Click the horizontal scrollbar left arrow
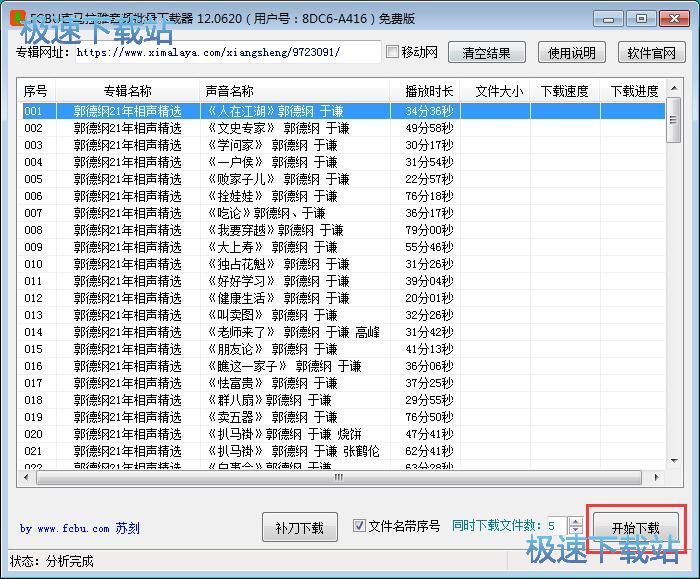 pyautogui.click(x=26, y=477)
